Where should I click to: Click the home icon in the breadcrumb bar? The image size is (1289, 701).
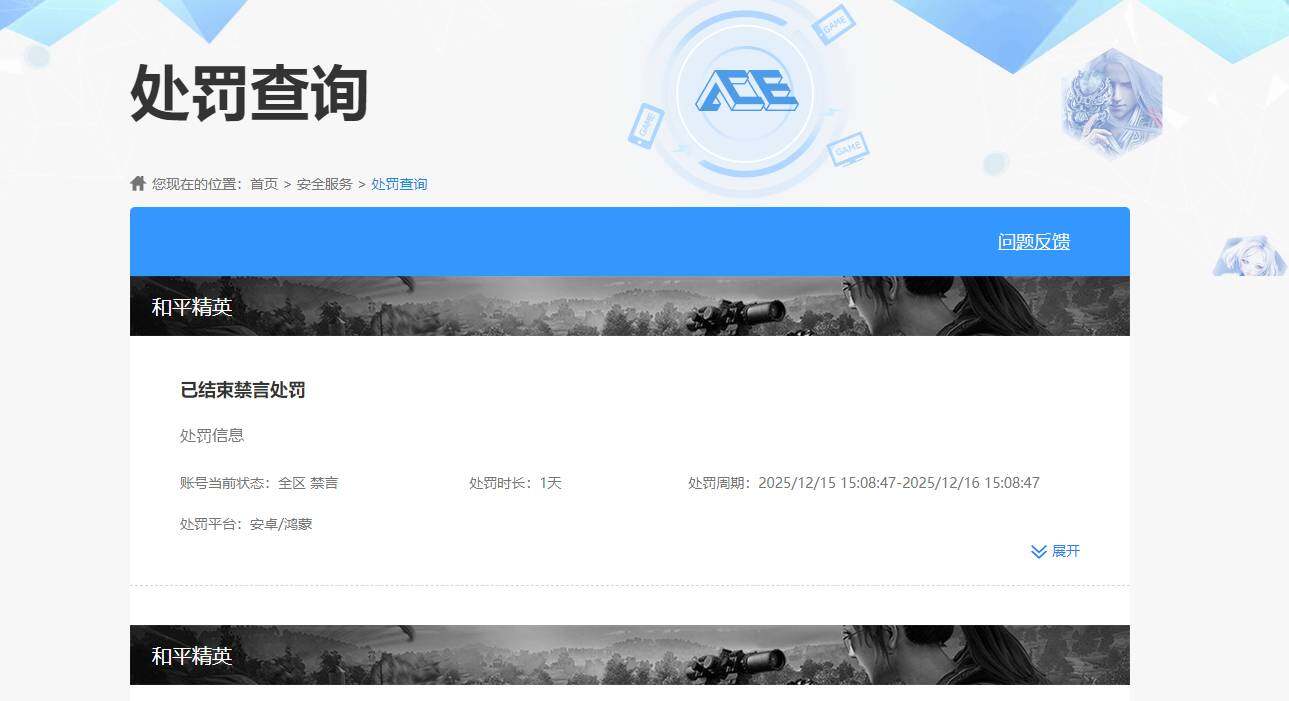click(x=137, y=182)
